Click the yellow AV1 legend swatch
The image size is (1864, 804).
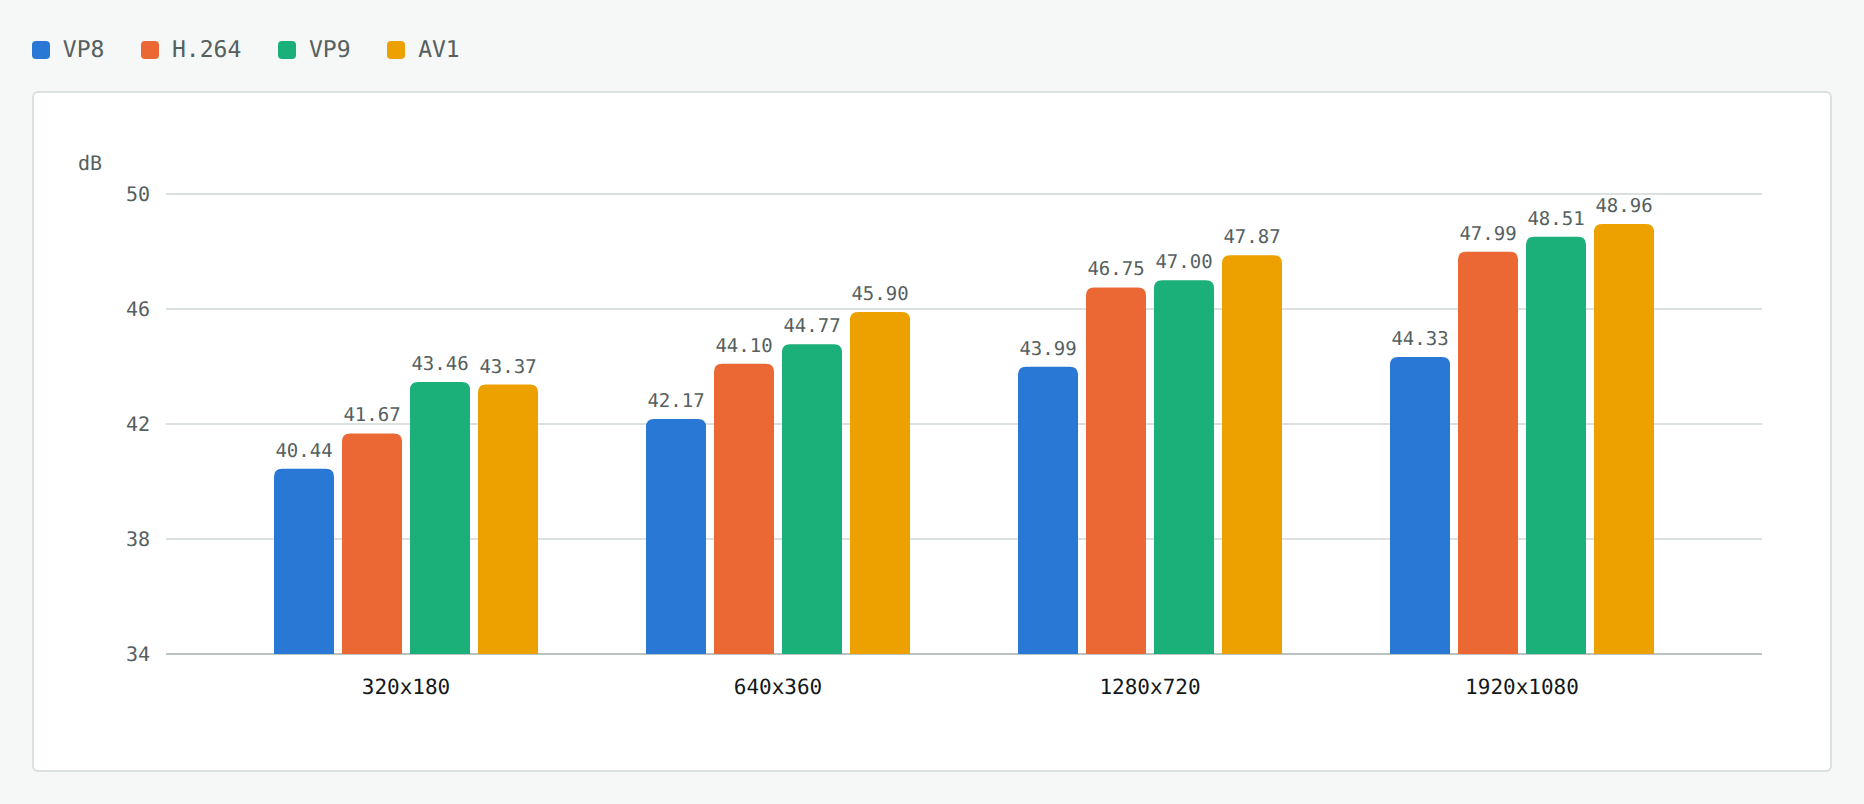pos(396,50)
